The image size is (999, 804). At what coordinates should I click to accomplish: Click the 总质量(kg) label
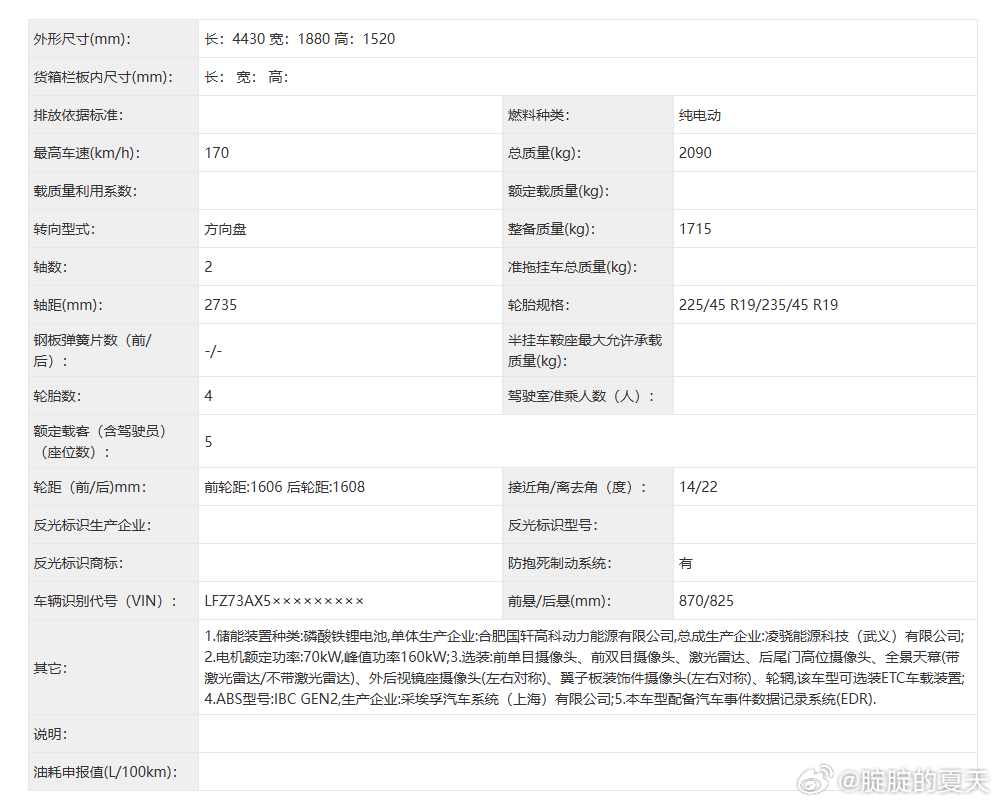[x=544, y=153]
